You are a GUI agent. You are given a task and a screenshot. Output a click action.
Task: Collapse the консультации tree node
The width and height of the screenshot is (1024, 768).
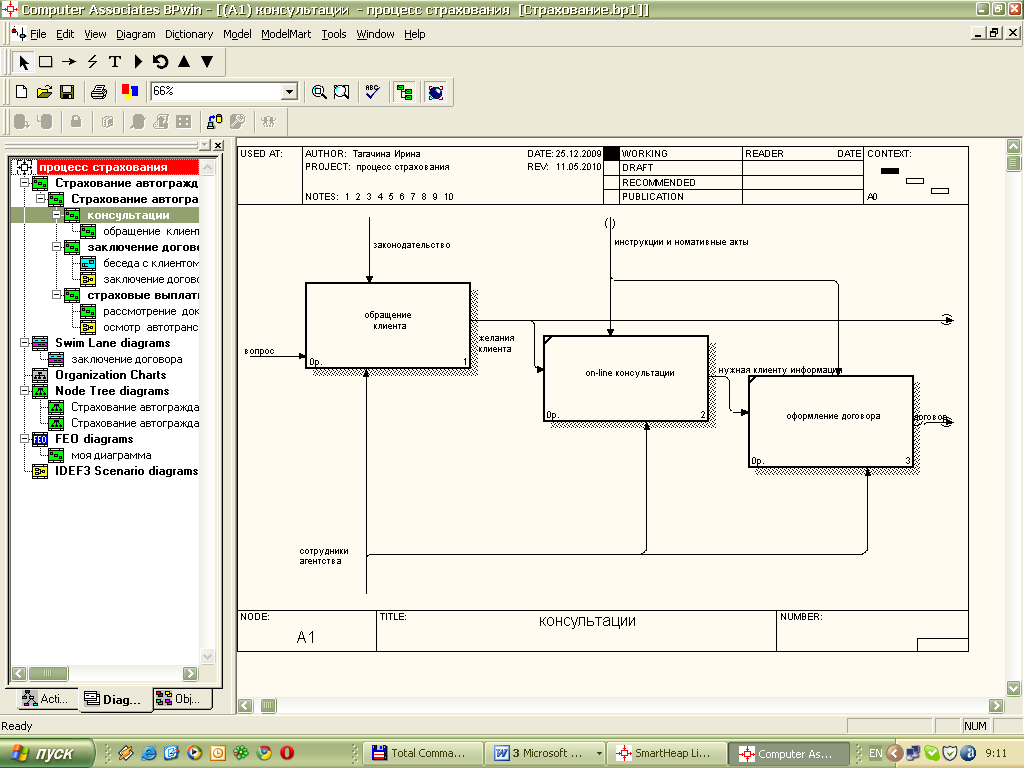pos(56,215)
